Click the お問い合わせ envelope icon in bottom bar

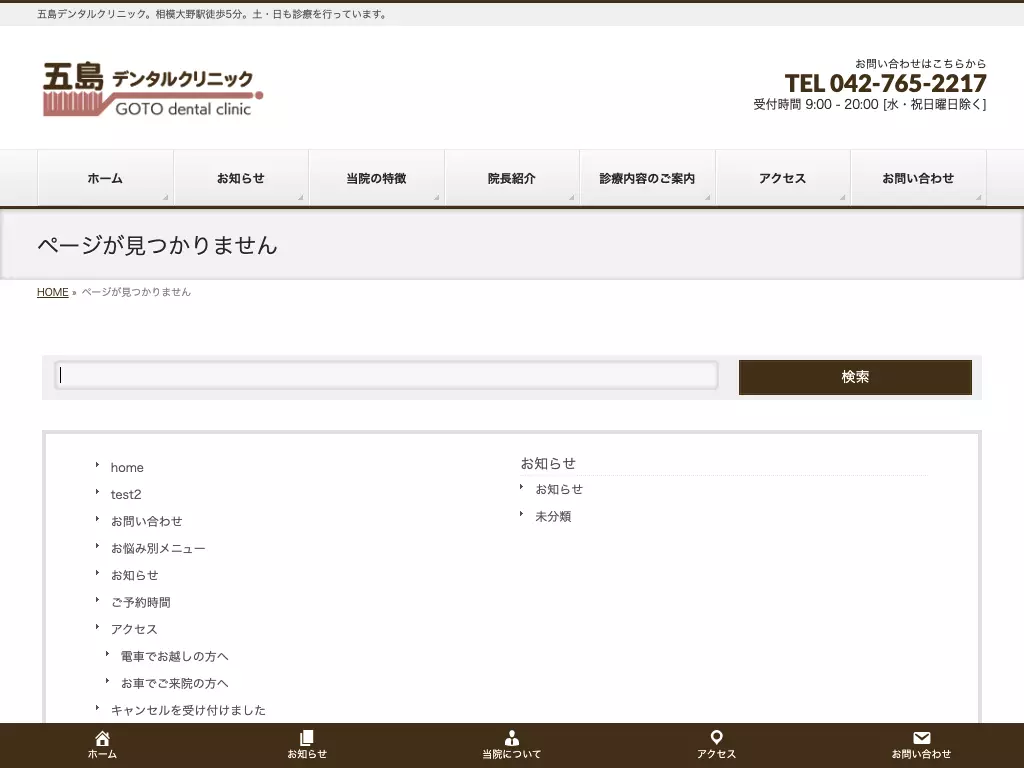(x=921, y=738)
